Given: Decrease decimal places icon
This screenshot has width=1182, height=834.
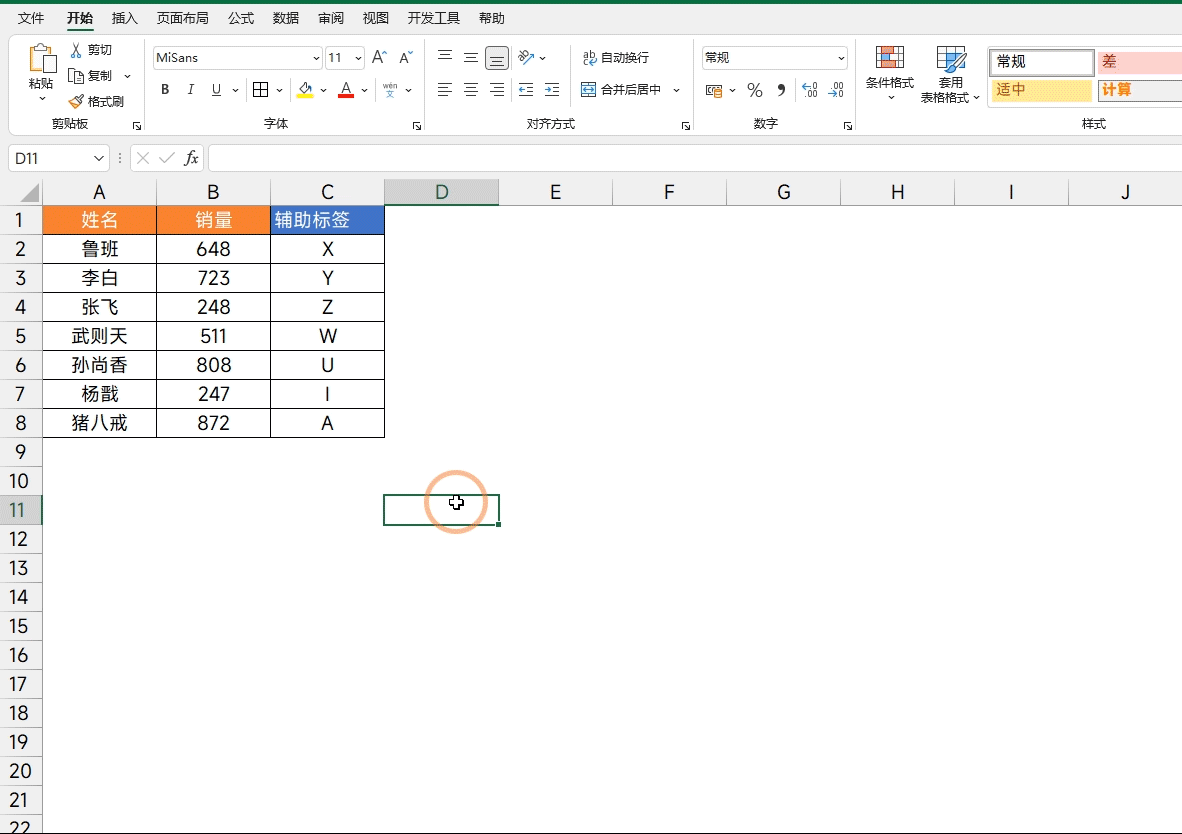Looking at the screenshot, I should tap(836, 90).
